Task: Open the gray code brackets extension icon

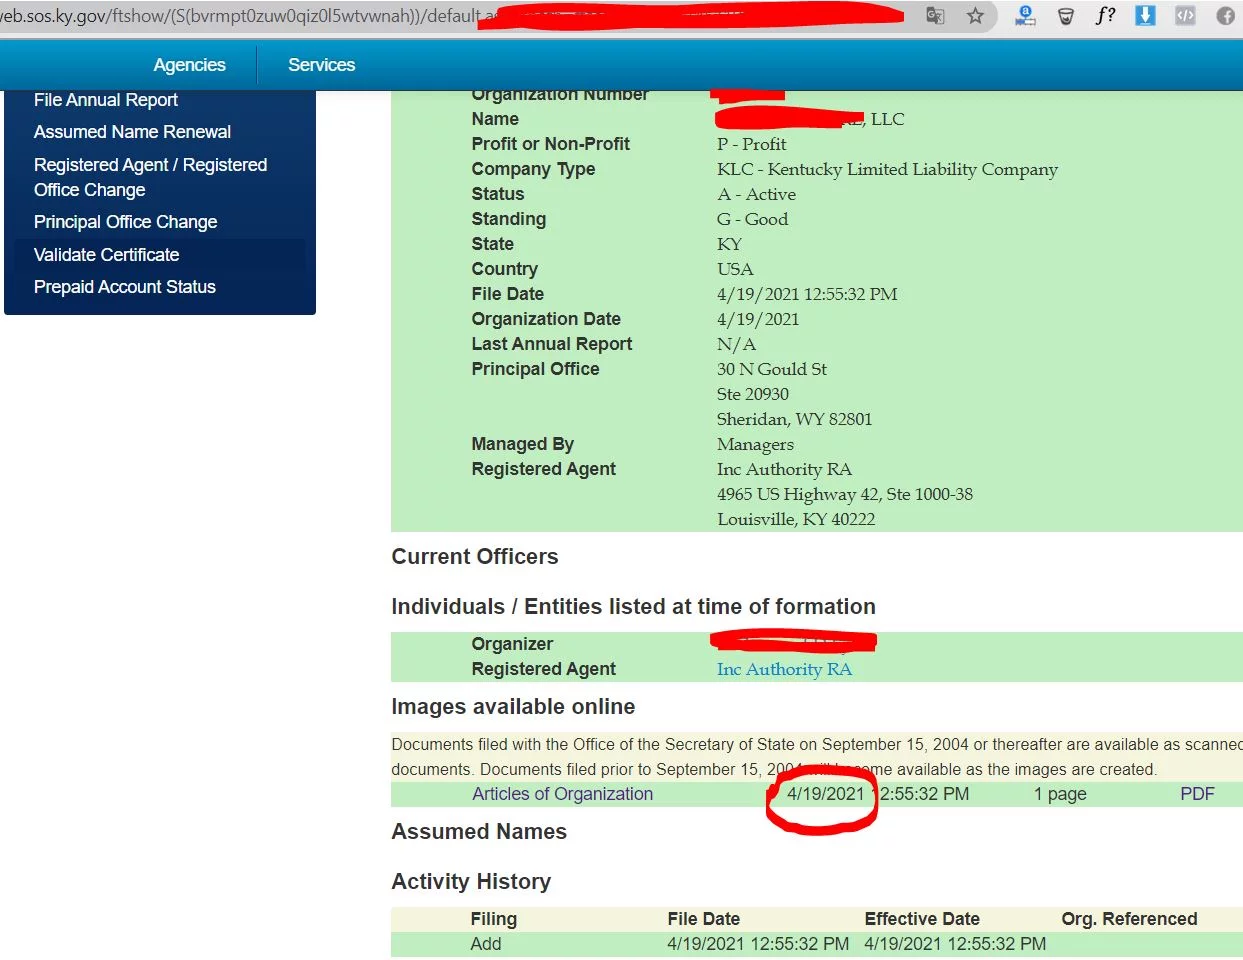Action: 1185,16
